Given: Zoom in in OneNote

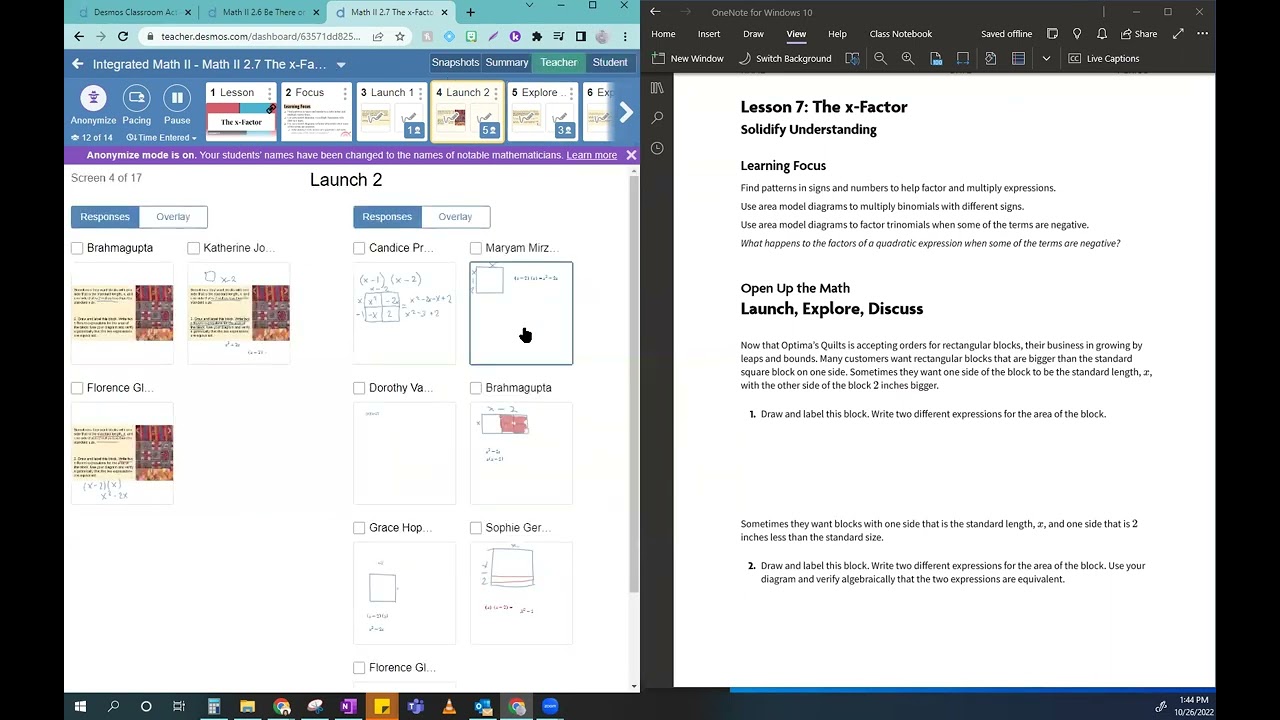Looking at the screenshot, I should 908,58.
